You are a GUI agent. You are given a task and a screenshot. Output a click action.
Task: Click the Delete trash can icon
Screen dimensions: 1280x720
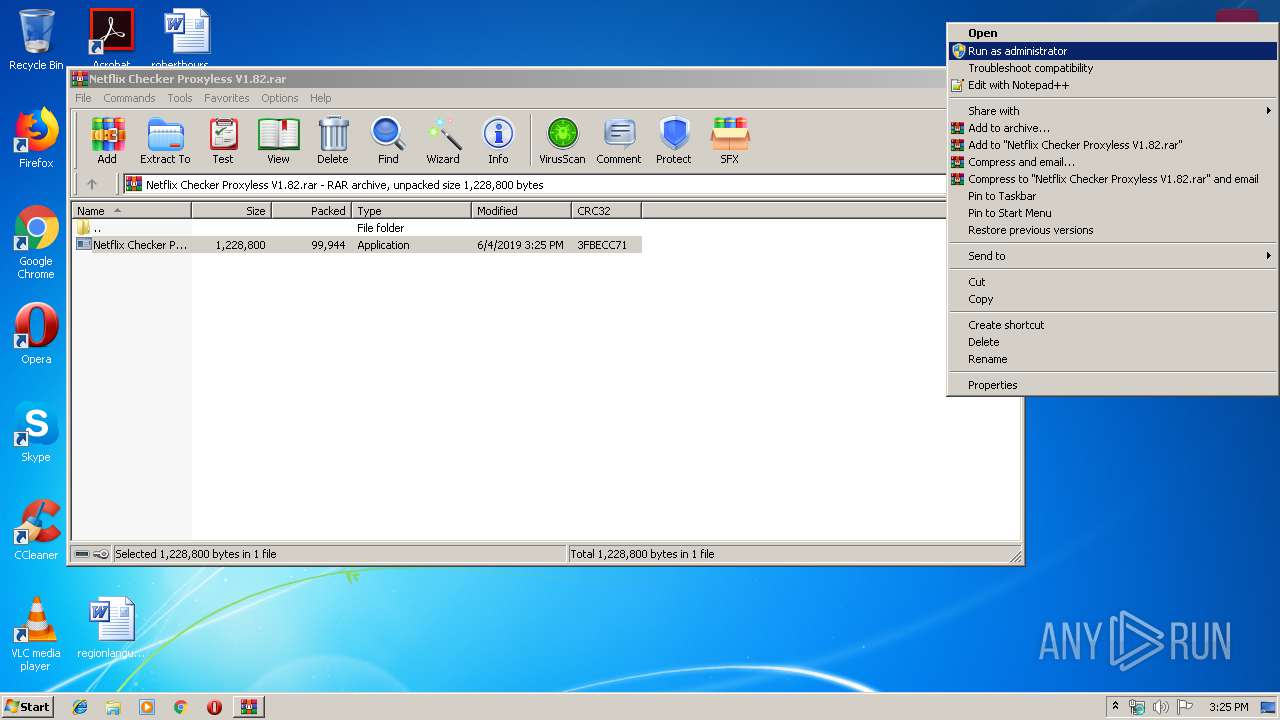coord(333,140)
